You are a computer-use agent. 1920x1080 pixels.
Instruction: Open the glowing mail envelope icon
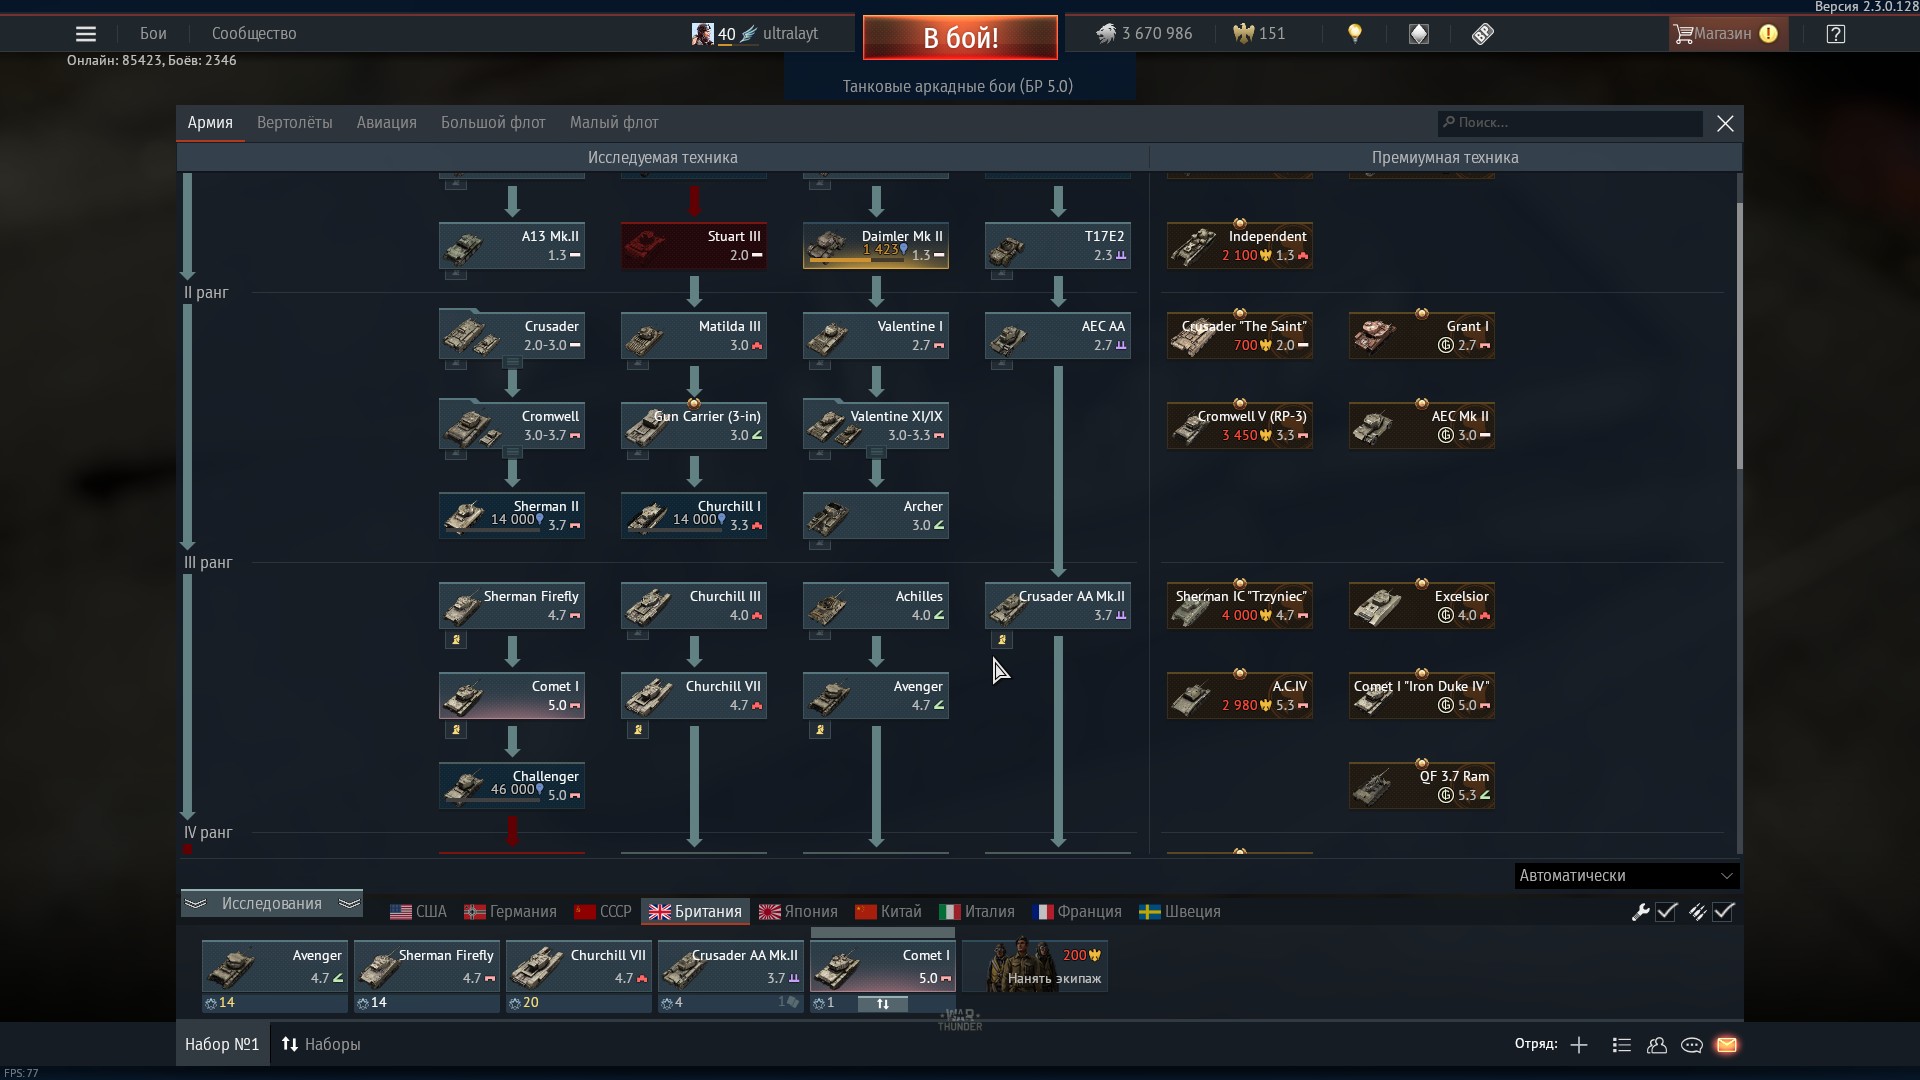tap(1727, 1045)
